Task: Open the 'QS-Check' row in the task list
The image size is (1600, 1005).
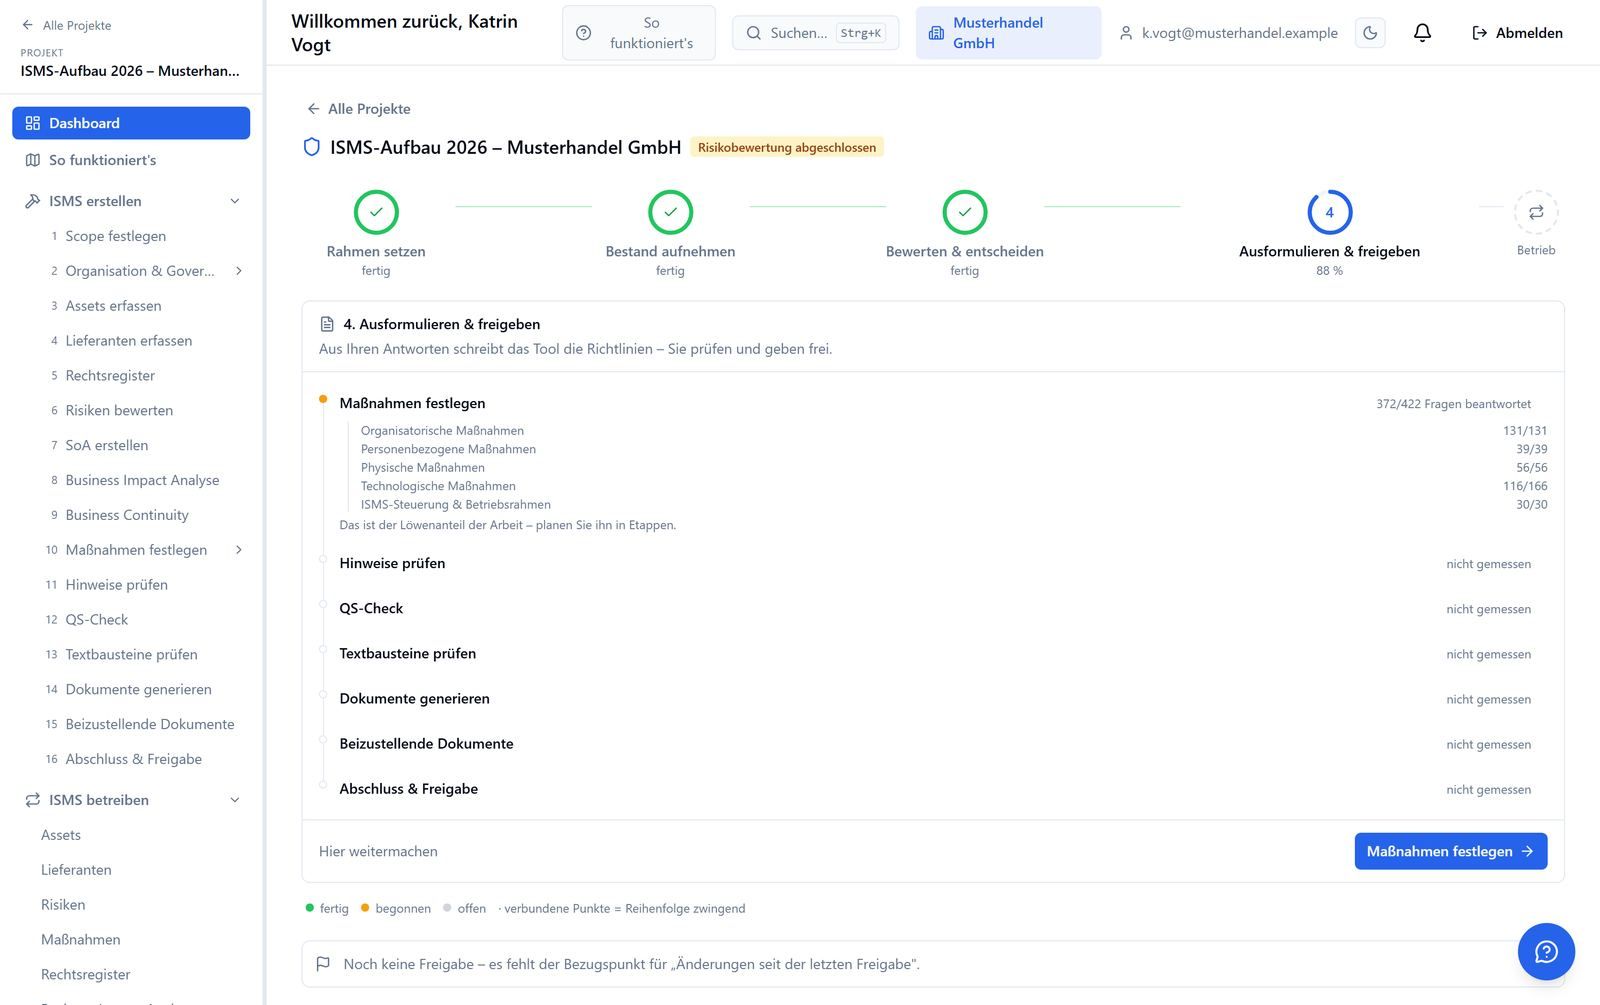Action: pyautogui.click(x=933, y=609)
